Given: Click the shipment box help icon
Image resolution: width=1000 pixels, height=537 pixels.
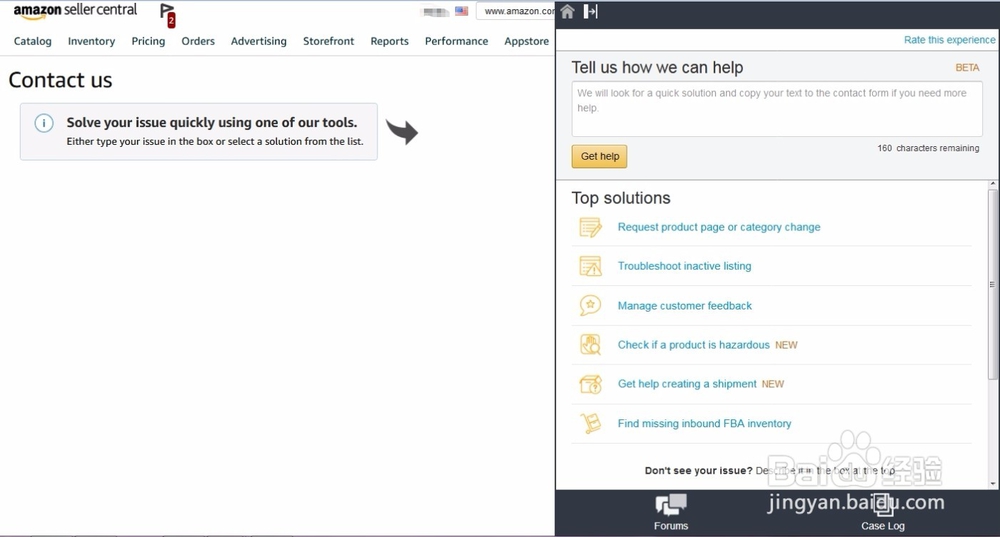Looking at the screenshot, I should (591, 384).
